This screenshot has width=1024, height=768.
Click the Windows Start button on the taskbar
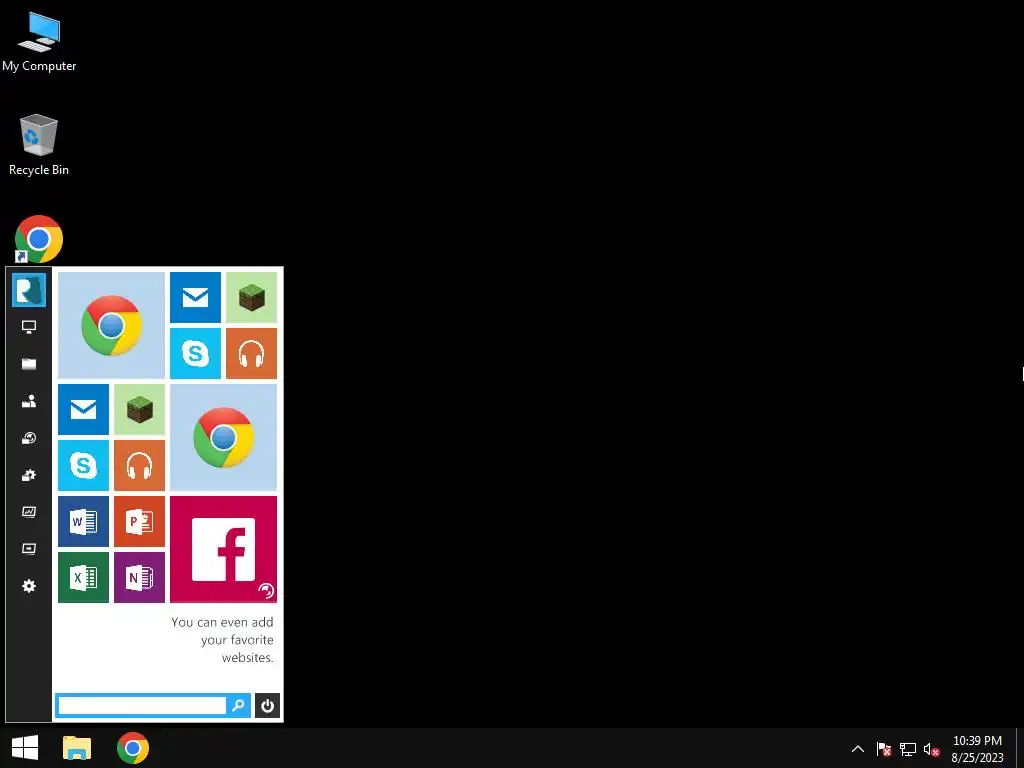pyautogui.click(x=25, y=748)
